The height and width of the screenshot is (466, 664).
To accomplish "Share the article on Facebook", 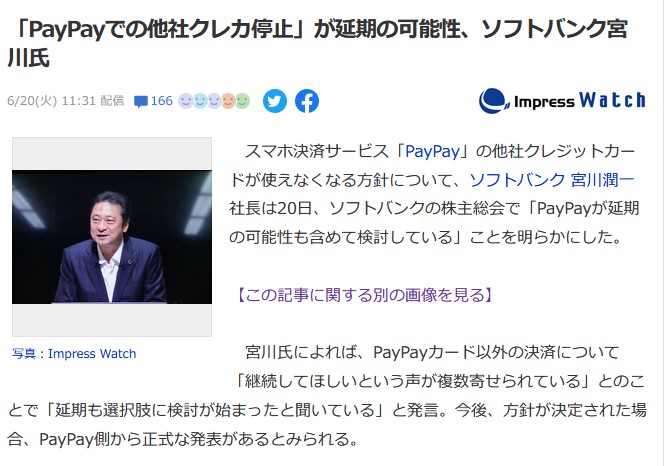I will point(307,101).
